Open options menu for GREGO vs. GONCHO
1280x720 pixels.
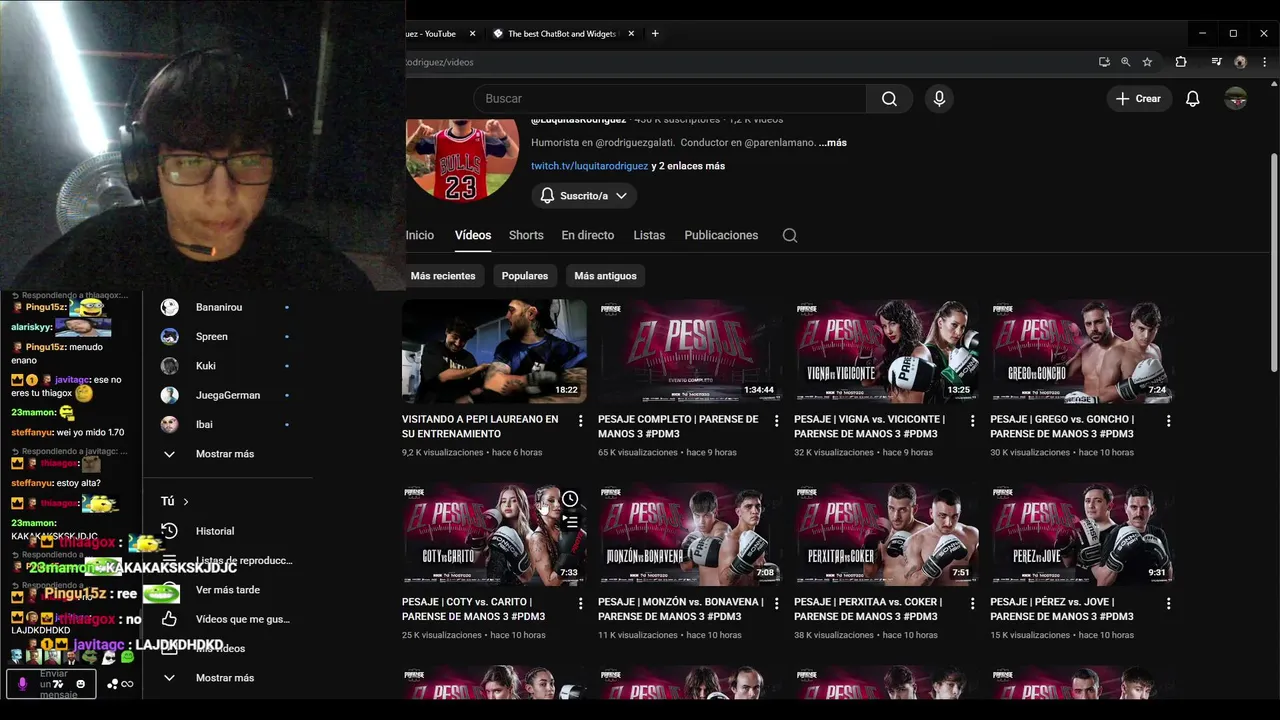coord(1168,421)
